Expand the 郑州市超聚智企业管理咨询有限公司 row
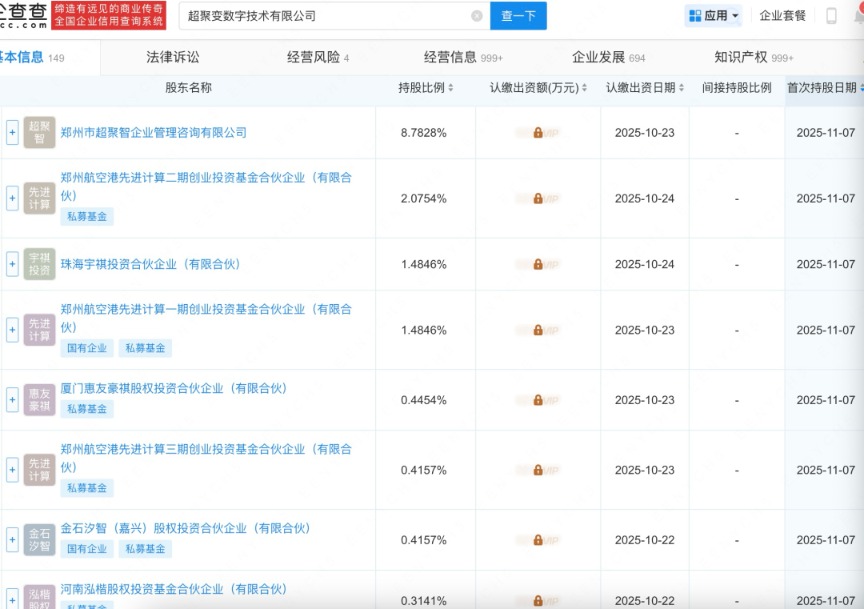Viewport: 864px width, 609px height. click(12, 132)
